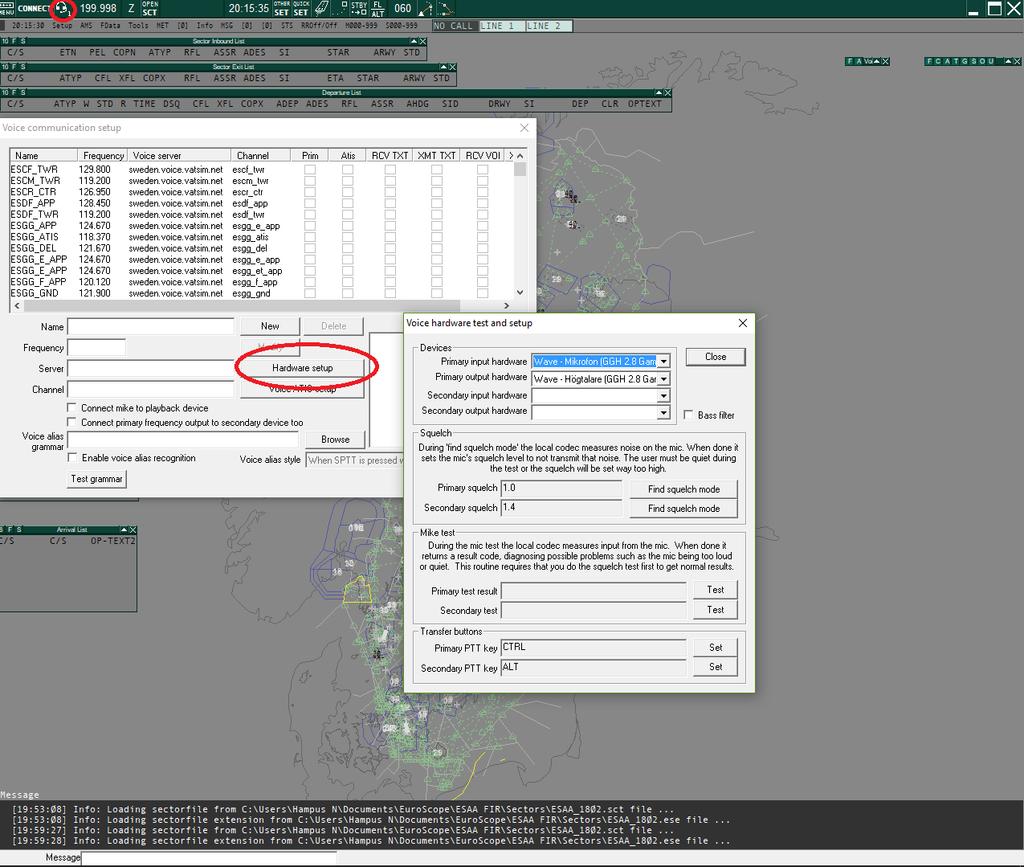Click Find squelch mode for Primary squelch
The image size is (1024, 867).
coord(683,489)
